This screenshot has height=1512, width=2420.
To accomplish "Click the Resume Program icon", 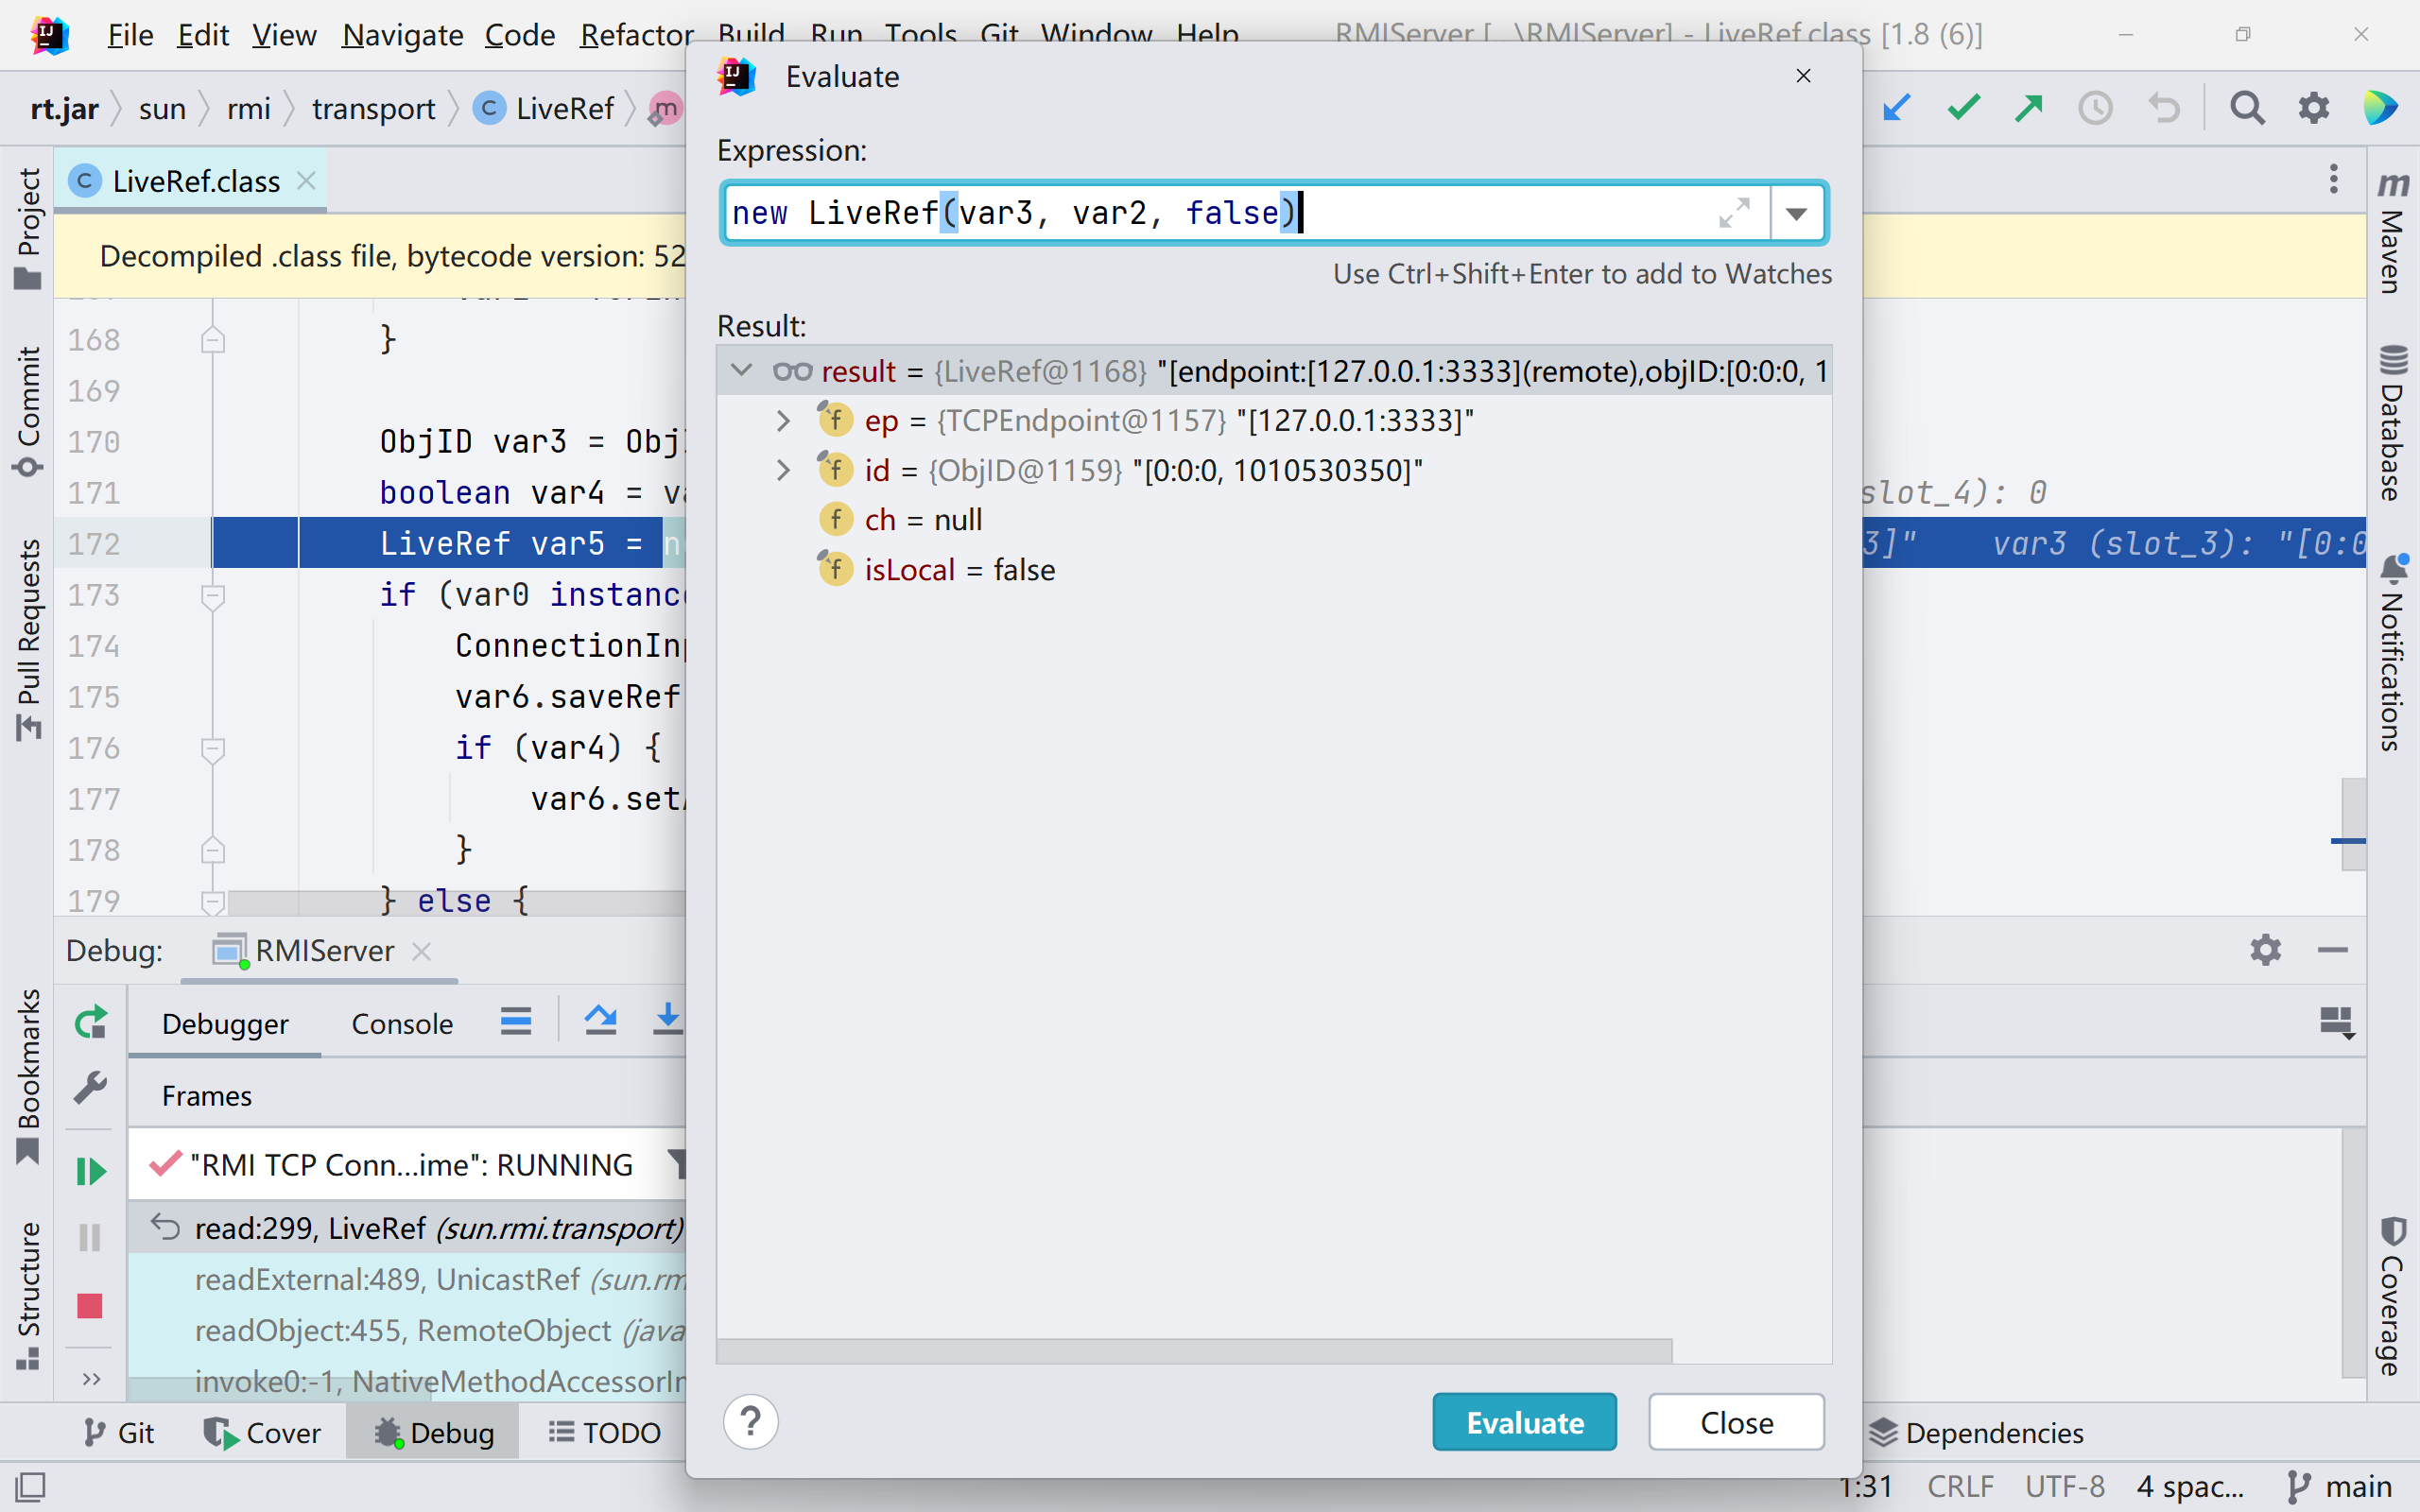I will [x=91, y=1170].
